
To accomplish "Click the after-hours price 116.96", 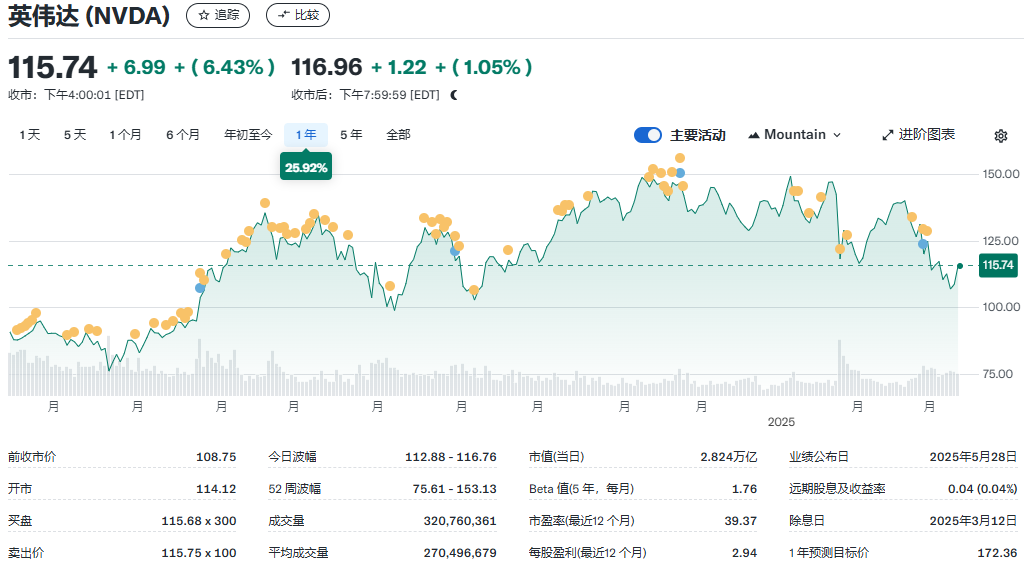I will 326,67.
